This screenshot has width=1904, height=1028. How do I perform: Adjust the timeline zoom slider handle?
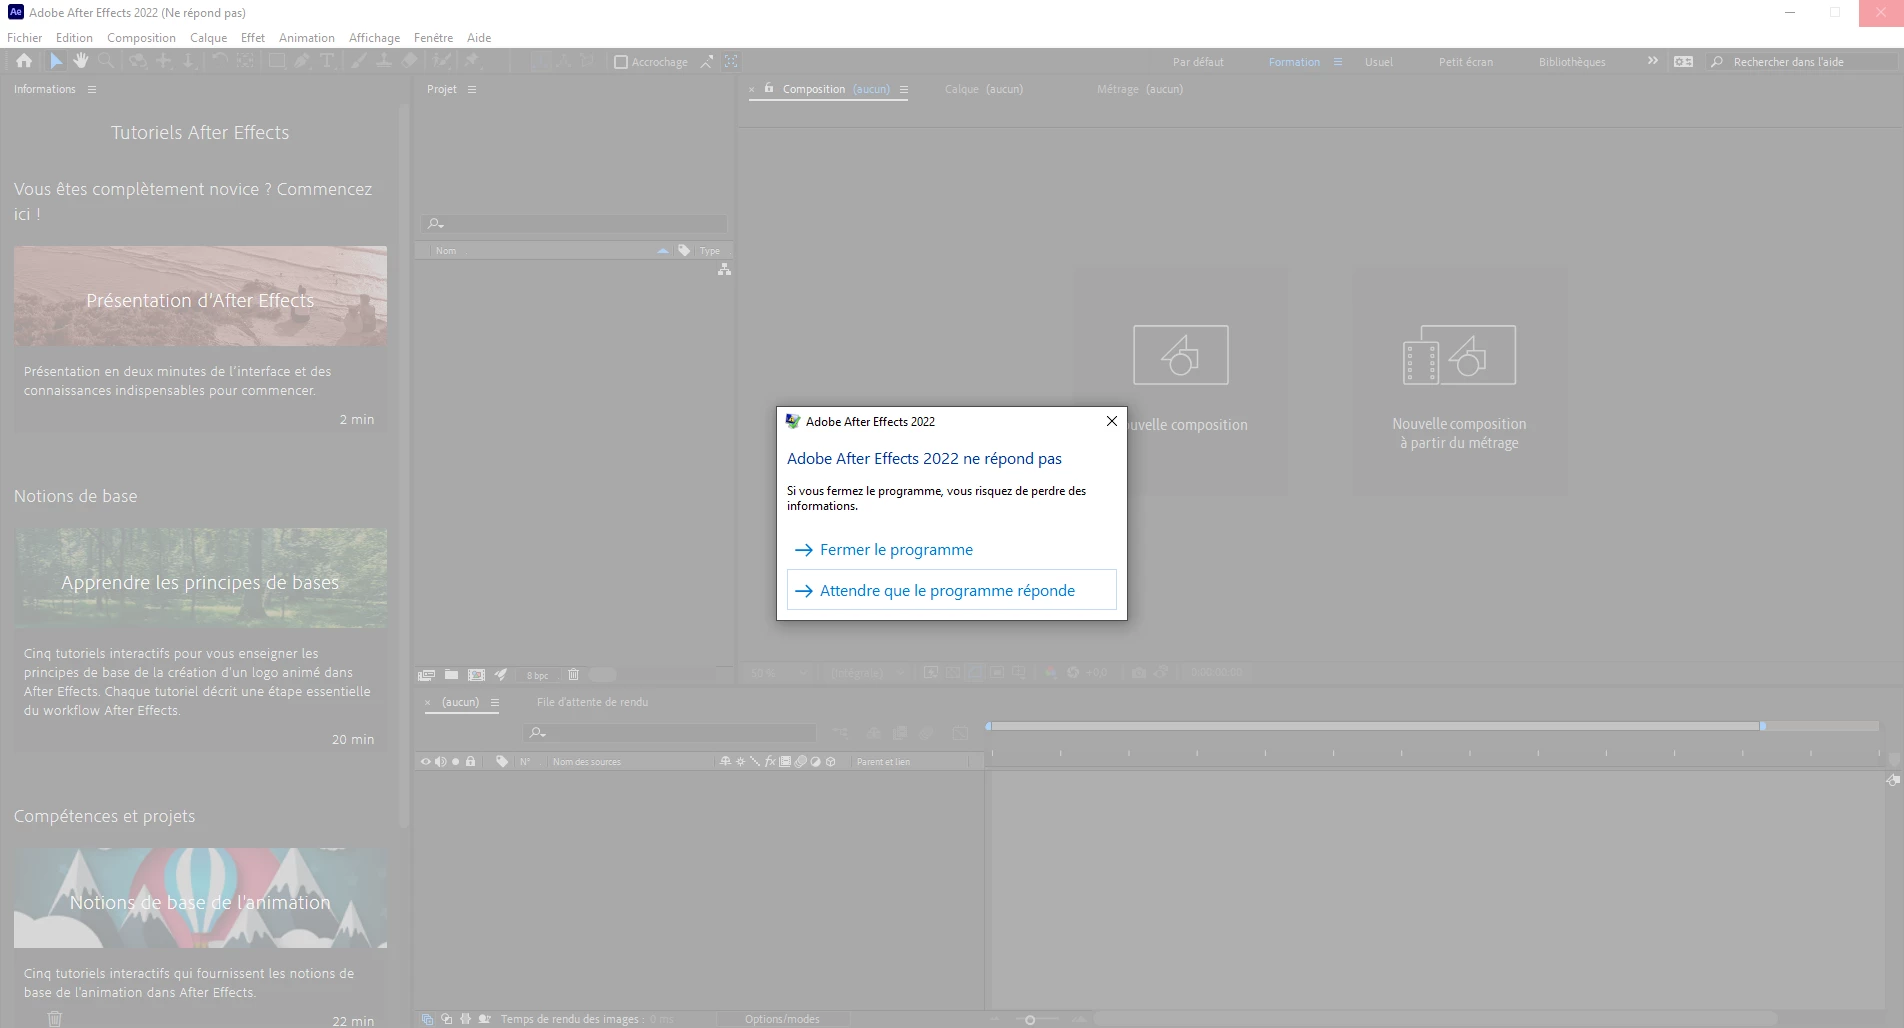tap(1030, 1020)
